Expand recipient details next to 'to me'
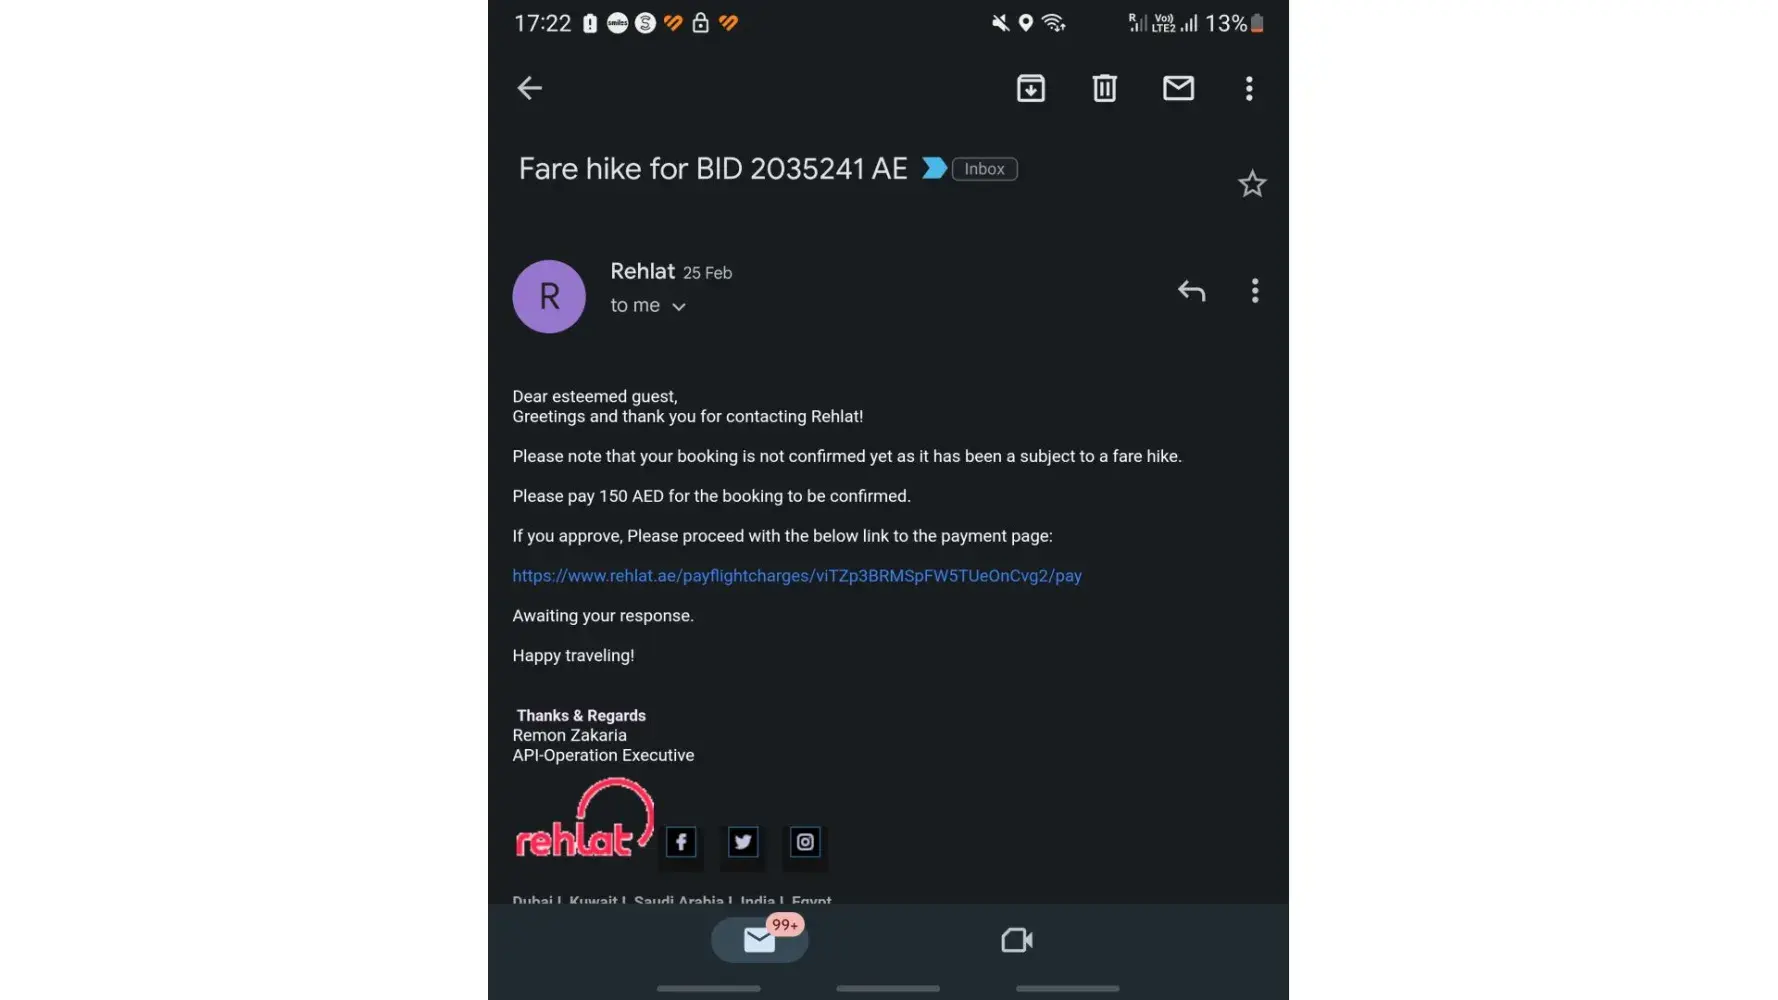The image size is (1778, 1000). (x=679, y=307)
